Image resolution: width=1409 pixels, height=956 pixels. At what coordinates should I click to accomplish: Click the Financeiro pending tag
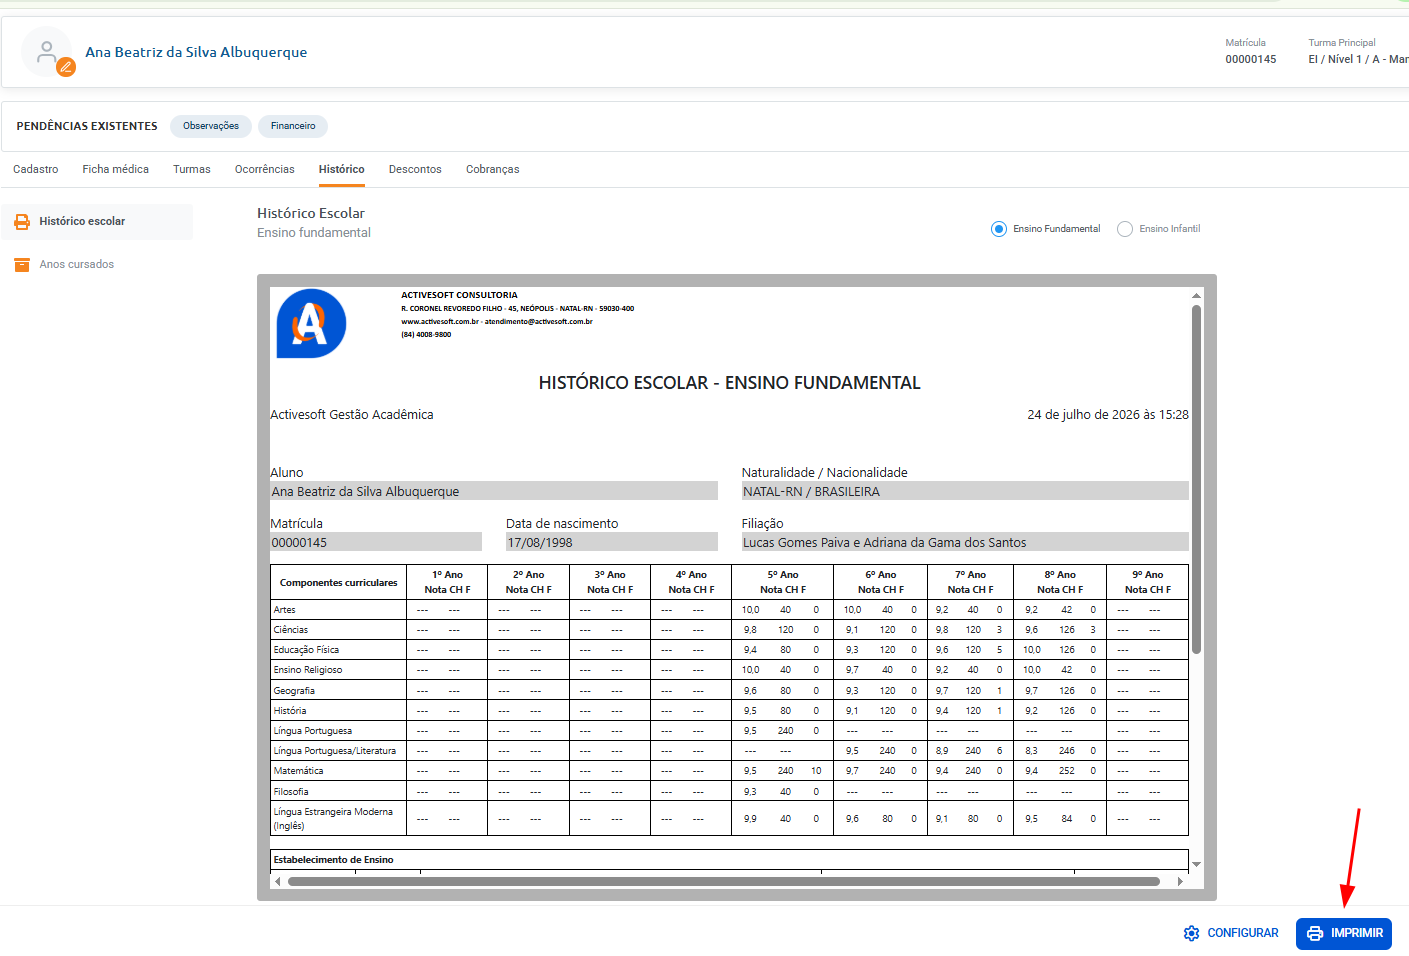coord(293,126)
